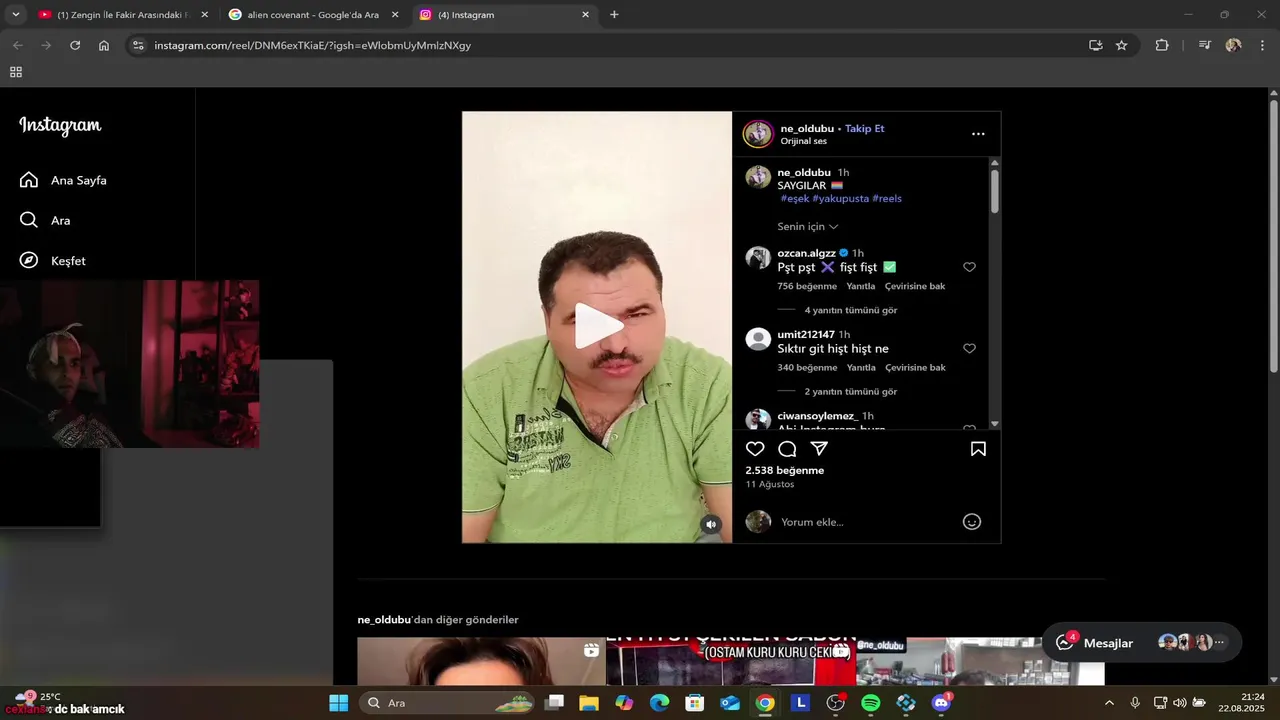This screenshot has width=1280, height=720.
Task: Open ozcan.algzz's profile username
Action: pyautogui.click(x=806, y=253)
